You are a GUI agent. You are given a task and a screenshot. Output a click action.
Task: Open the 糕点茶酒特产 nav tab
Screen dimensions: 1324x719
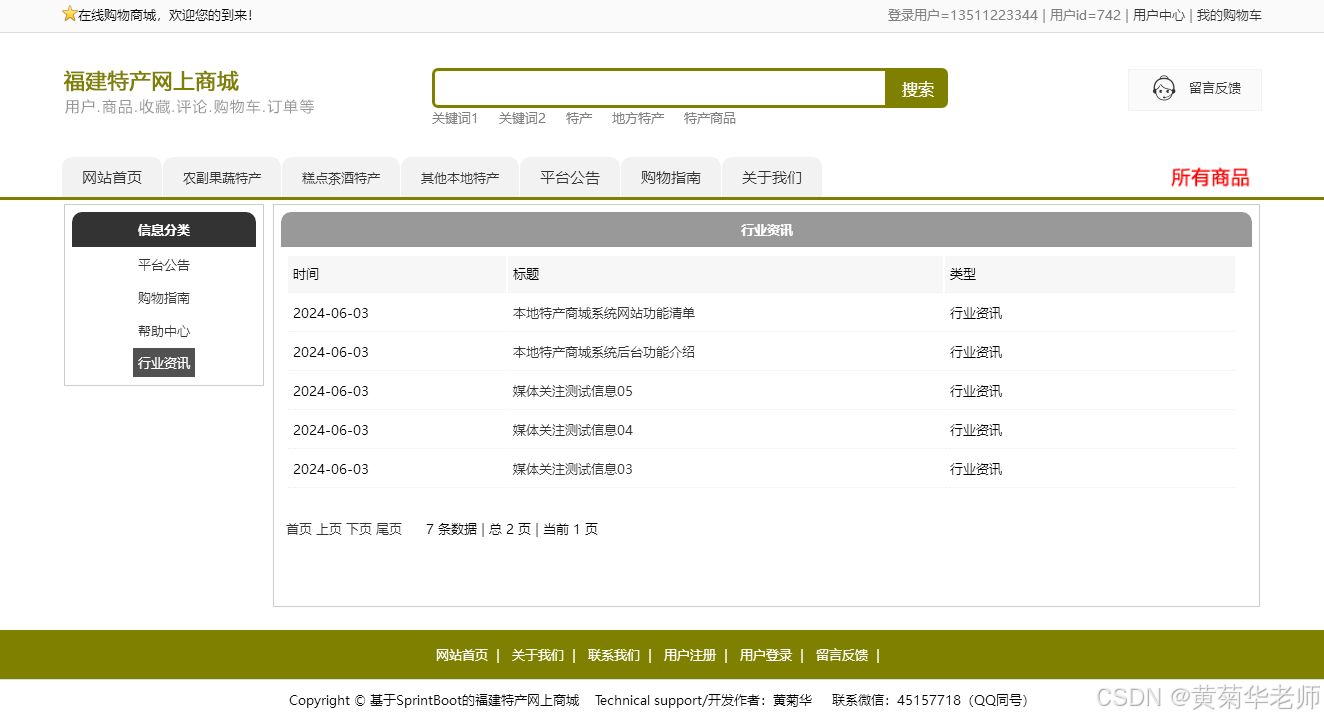[341, 178]
